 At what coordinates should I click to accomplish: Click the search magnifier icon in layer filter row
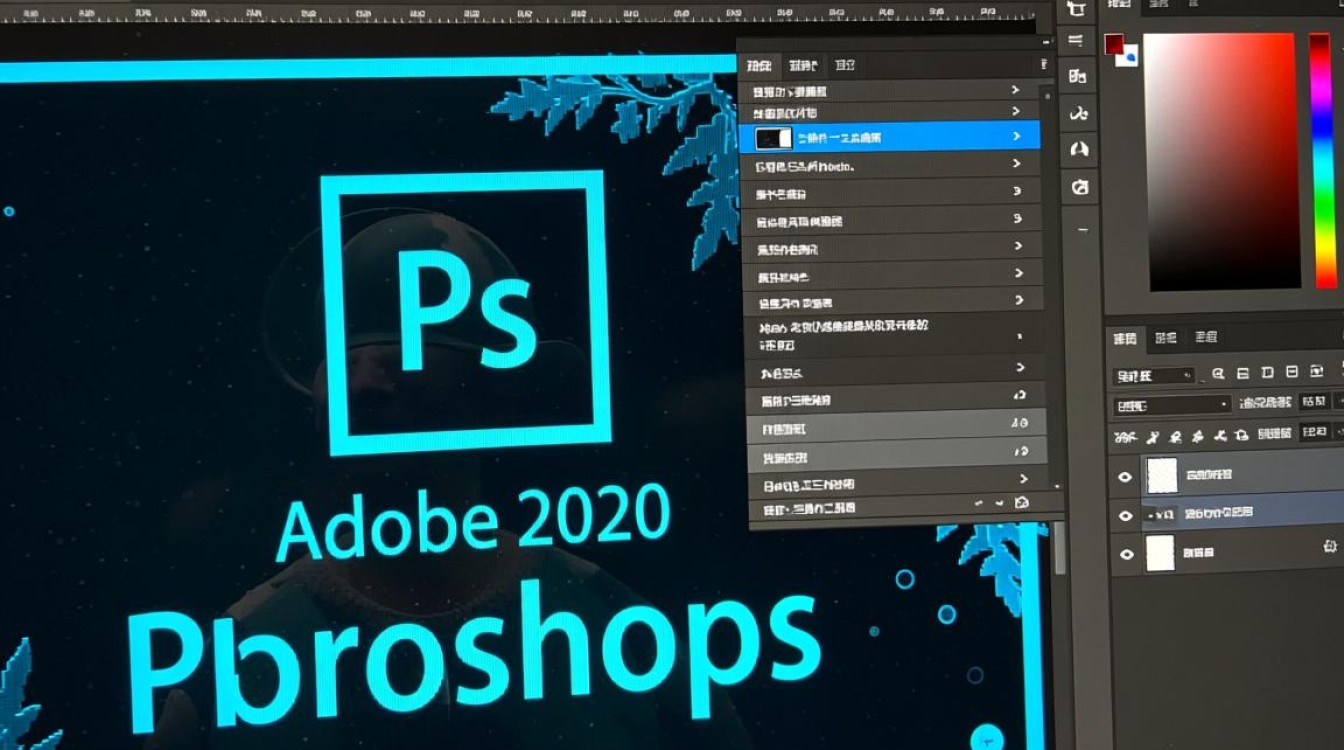[x=1218, y=374]
